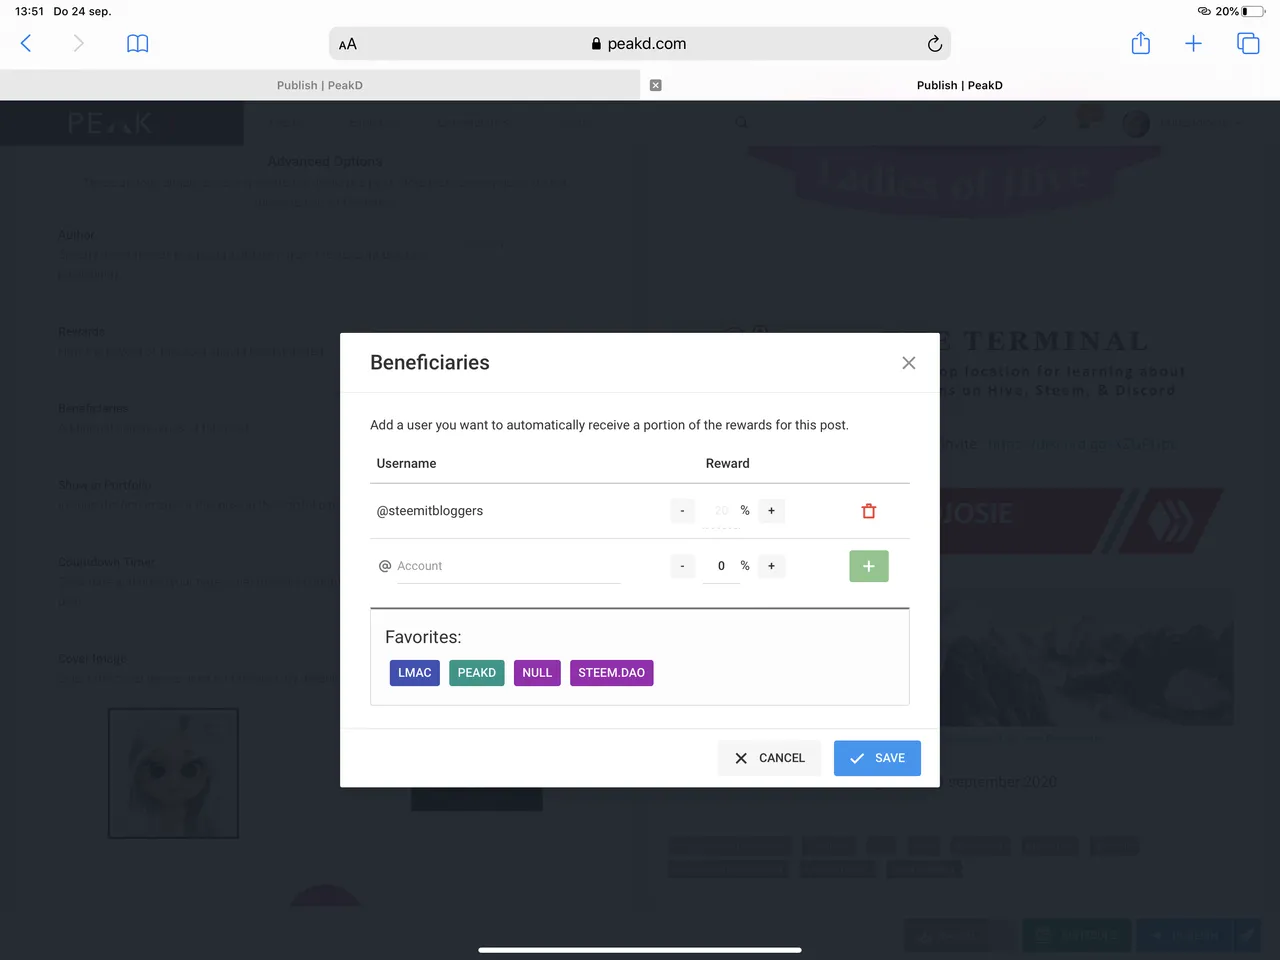
Task: Edit the @steemitbloggers reward percentage
Action: click(721, 511)
